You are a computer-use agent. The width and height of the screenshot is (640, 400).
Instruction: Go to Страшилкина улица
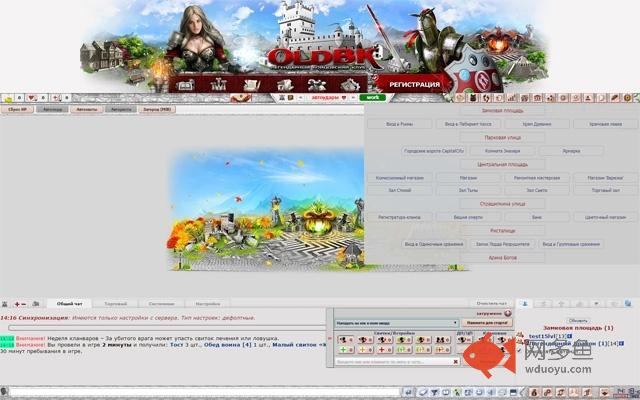[x=502, y=204]
